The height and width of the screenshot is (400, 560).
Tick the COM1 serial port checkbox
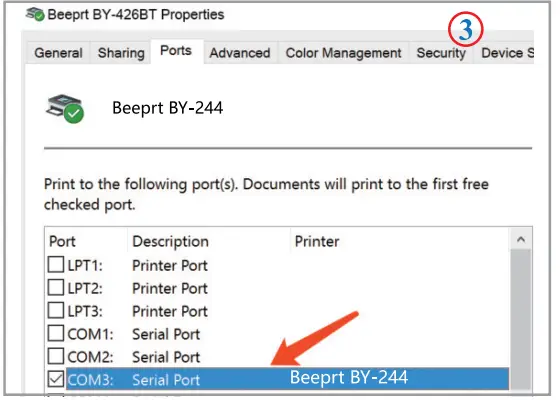pyautogui.click(x=56, y=333)
